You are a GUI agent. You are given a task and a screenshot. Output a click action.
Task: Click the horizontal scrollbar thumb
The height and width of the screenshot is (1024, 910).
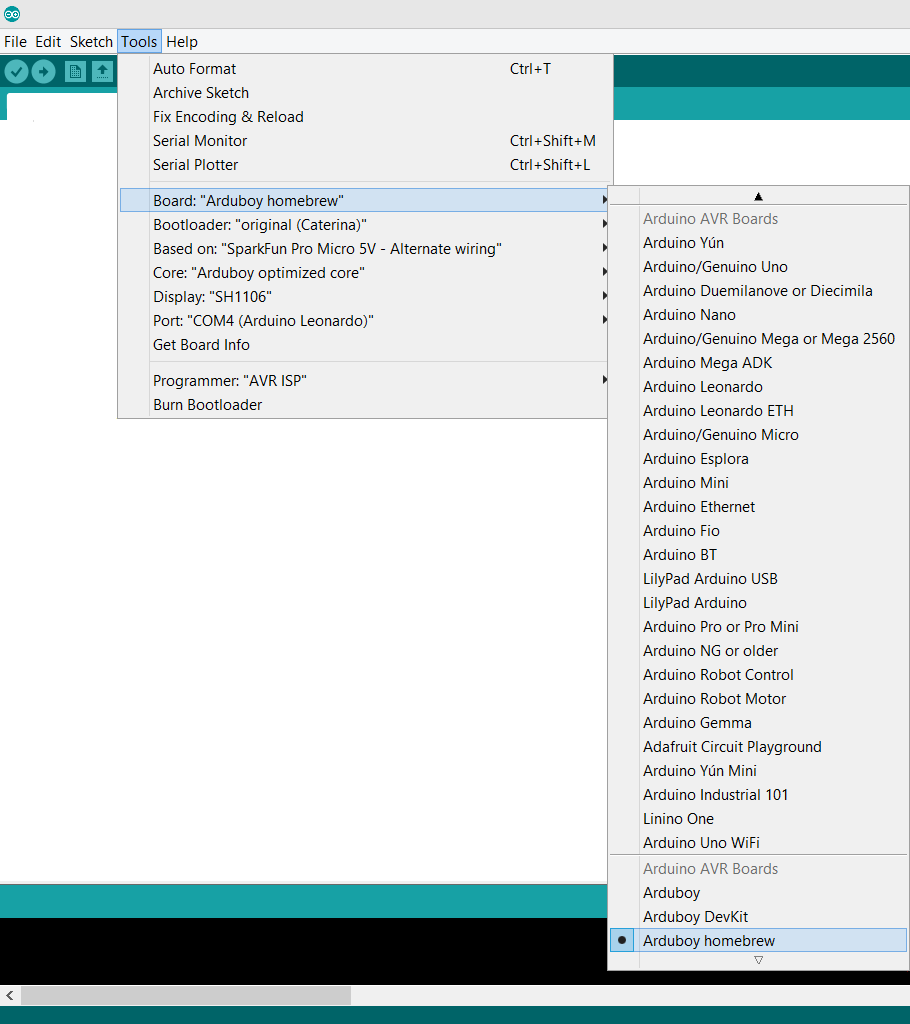click(x=185, y=995)
